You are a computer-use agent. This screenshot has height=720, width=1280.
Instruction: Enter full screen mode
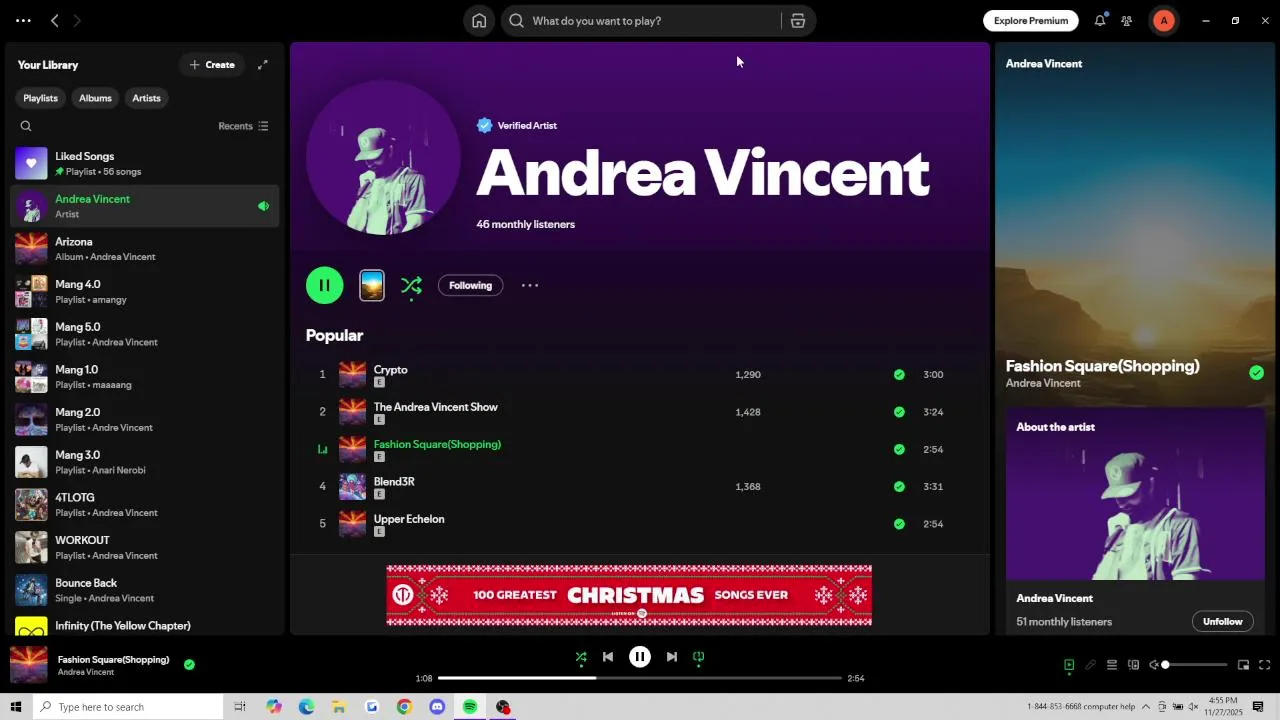pyautogui.click(x=1265, y=665)
